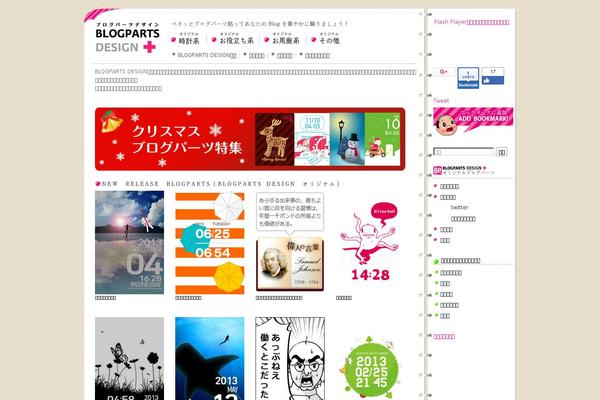Image resolution: width=600 pixels, height=400 pixels.
Task: Click the caption under the Samuel Johnson widget
Action: pyautogui.click(x=279, y=298)
